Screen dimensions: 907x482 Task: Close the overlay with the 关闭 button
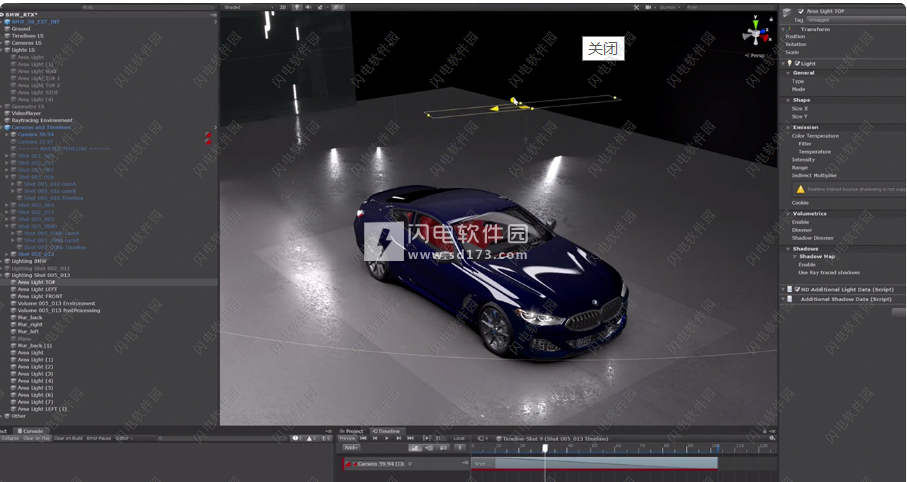point(603,49)
